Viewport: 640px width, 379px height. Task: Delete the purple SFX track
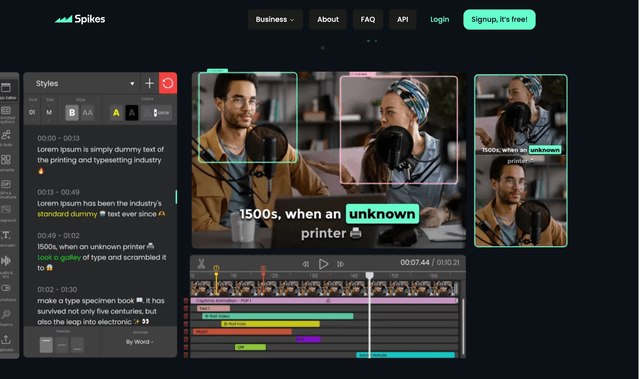pos(186,339)
